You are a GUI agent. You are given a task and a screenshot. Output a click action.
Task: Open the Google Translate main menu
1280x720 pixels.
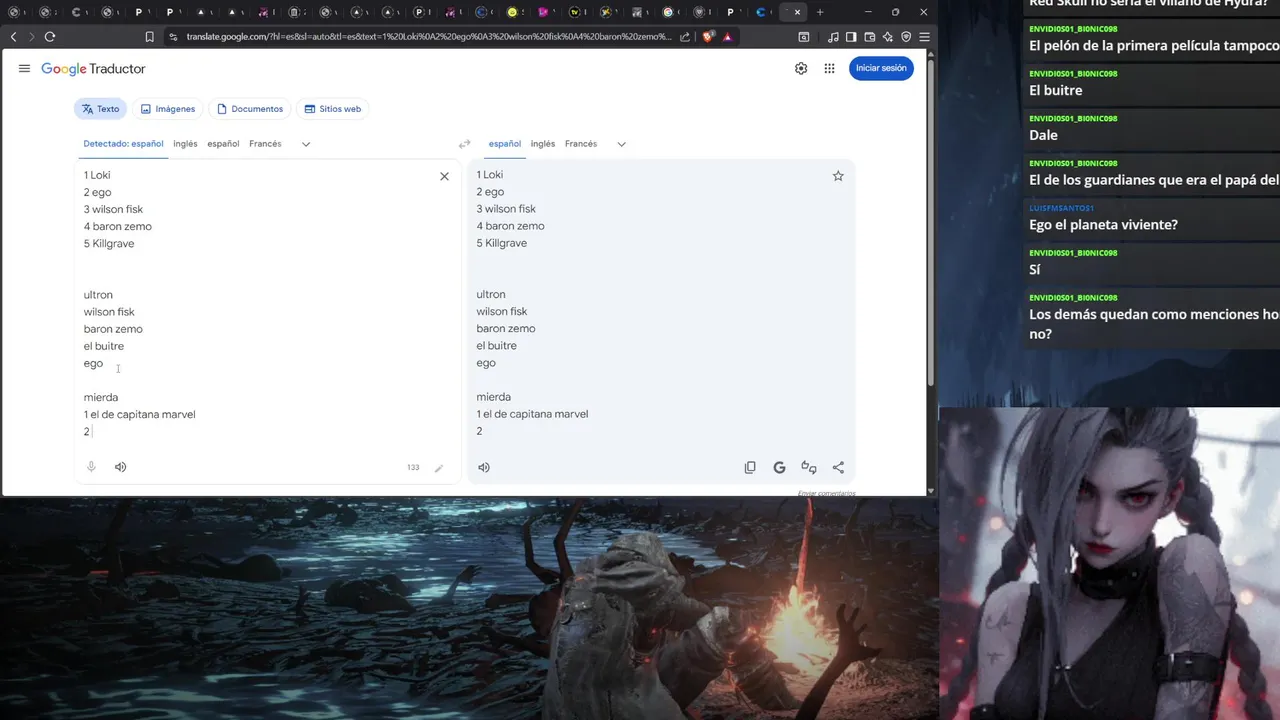24,68
